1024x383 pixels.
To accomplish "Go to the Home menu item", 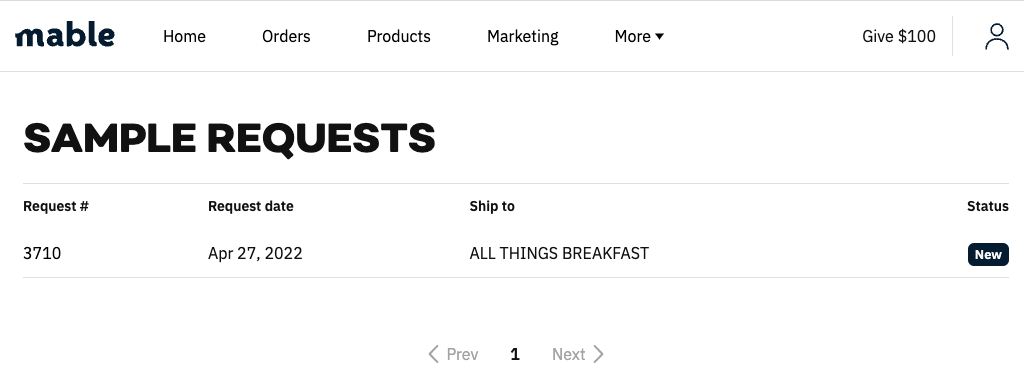I will pos(184,37).
